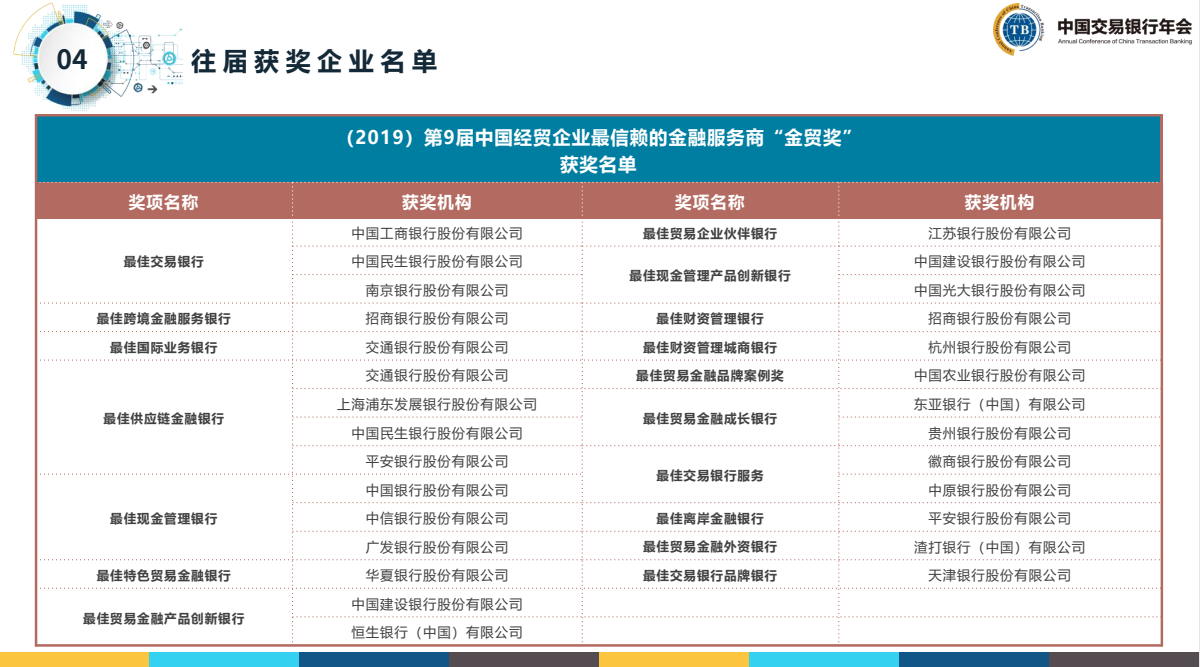
Task: Click 南京银行股份有限公司 entry
Action: [437, 290]
